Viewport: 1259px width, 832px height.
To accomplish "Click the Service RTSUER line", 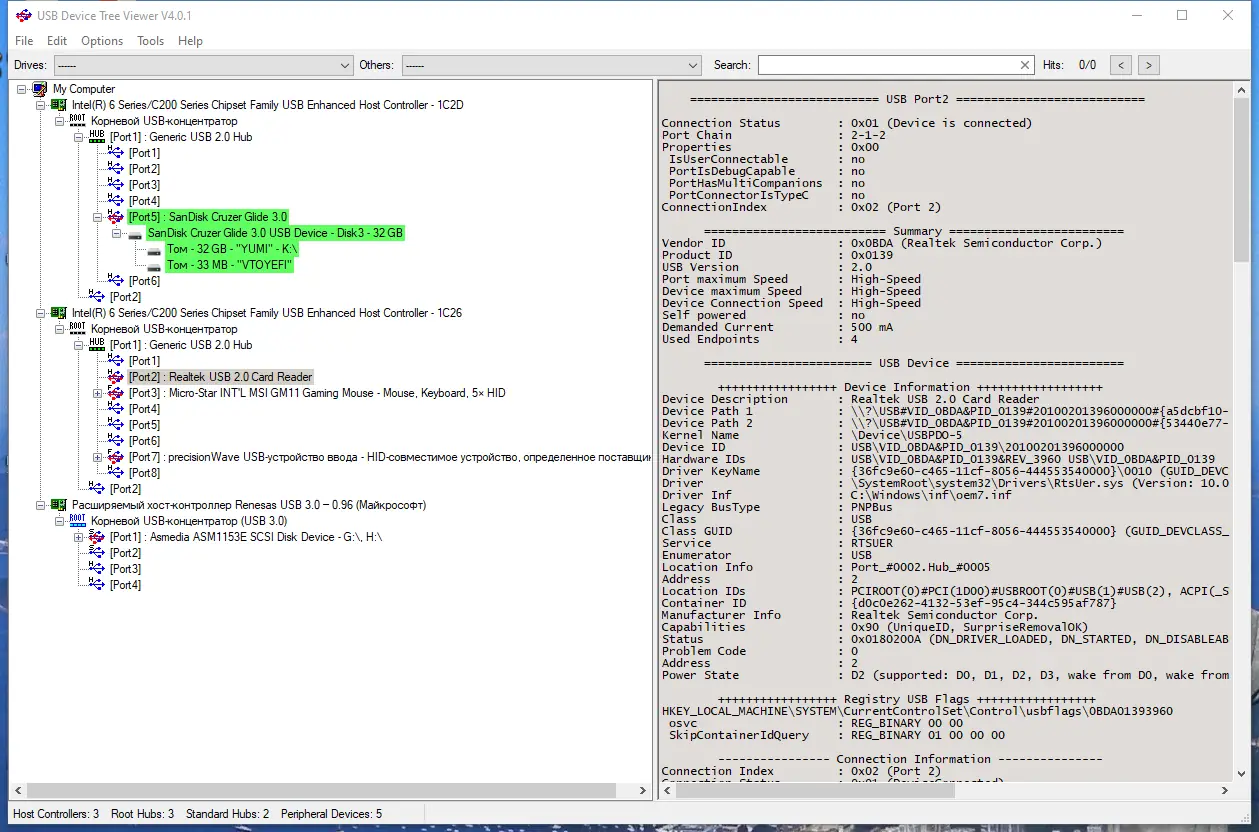I will (777, 543).
